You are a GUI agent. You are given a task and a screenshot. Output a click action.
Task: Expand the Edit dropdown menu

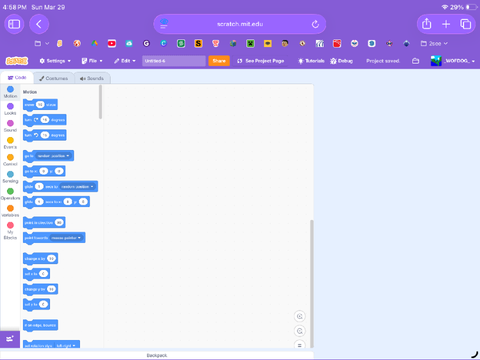125,61
